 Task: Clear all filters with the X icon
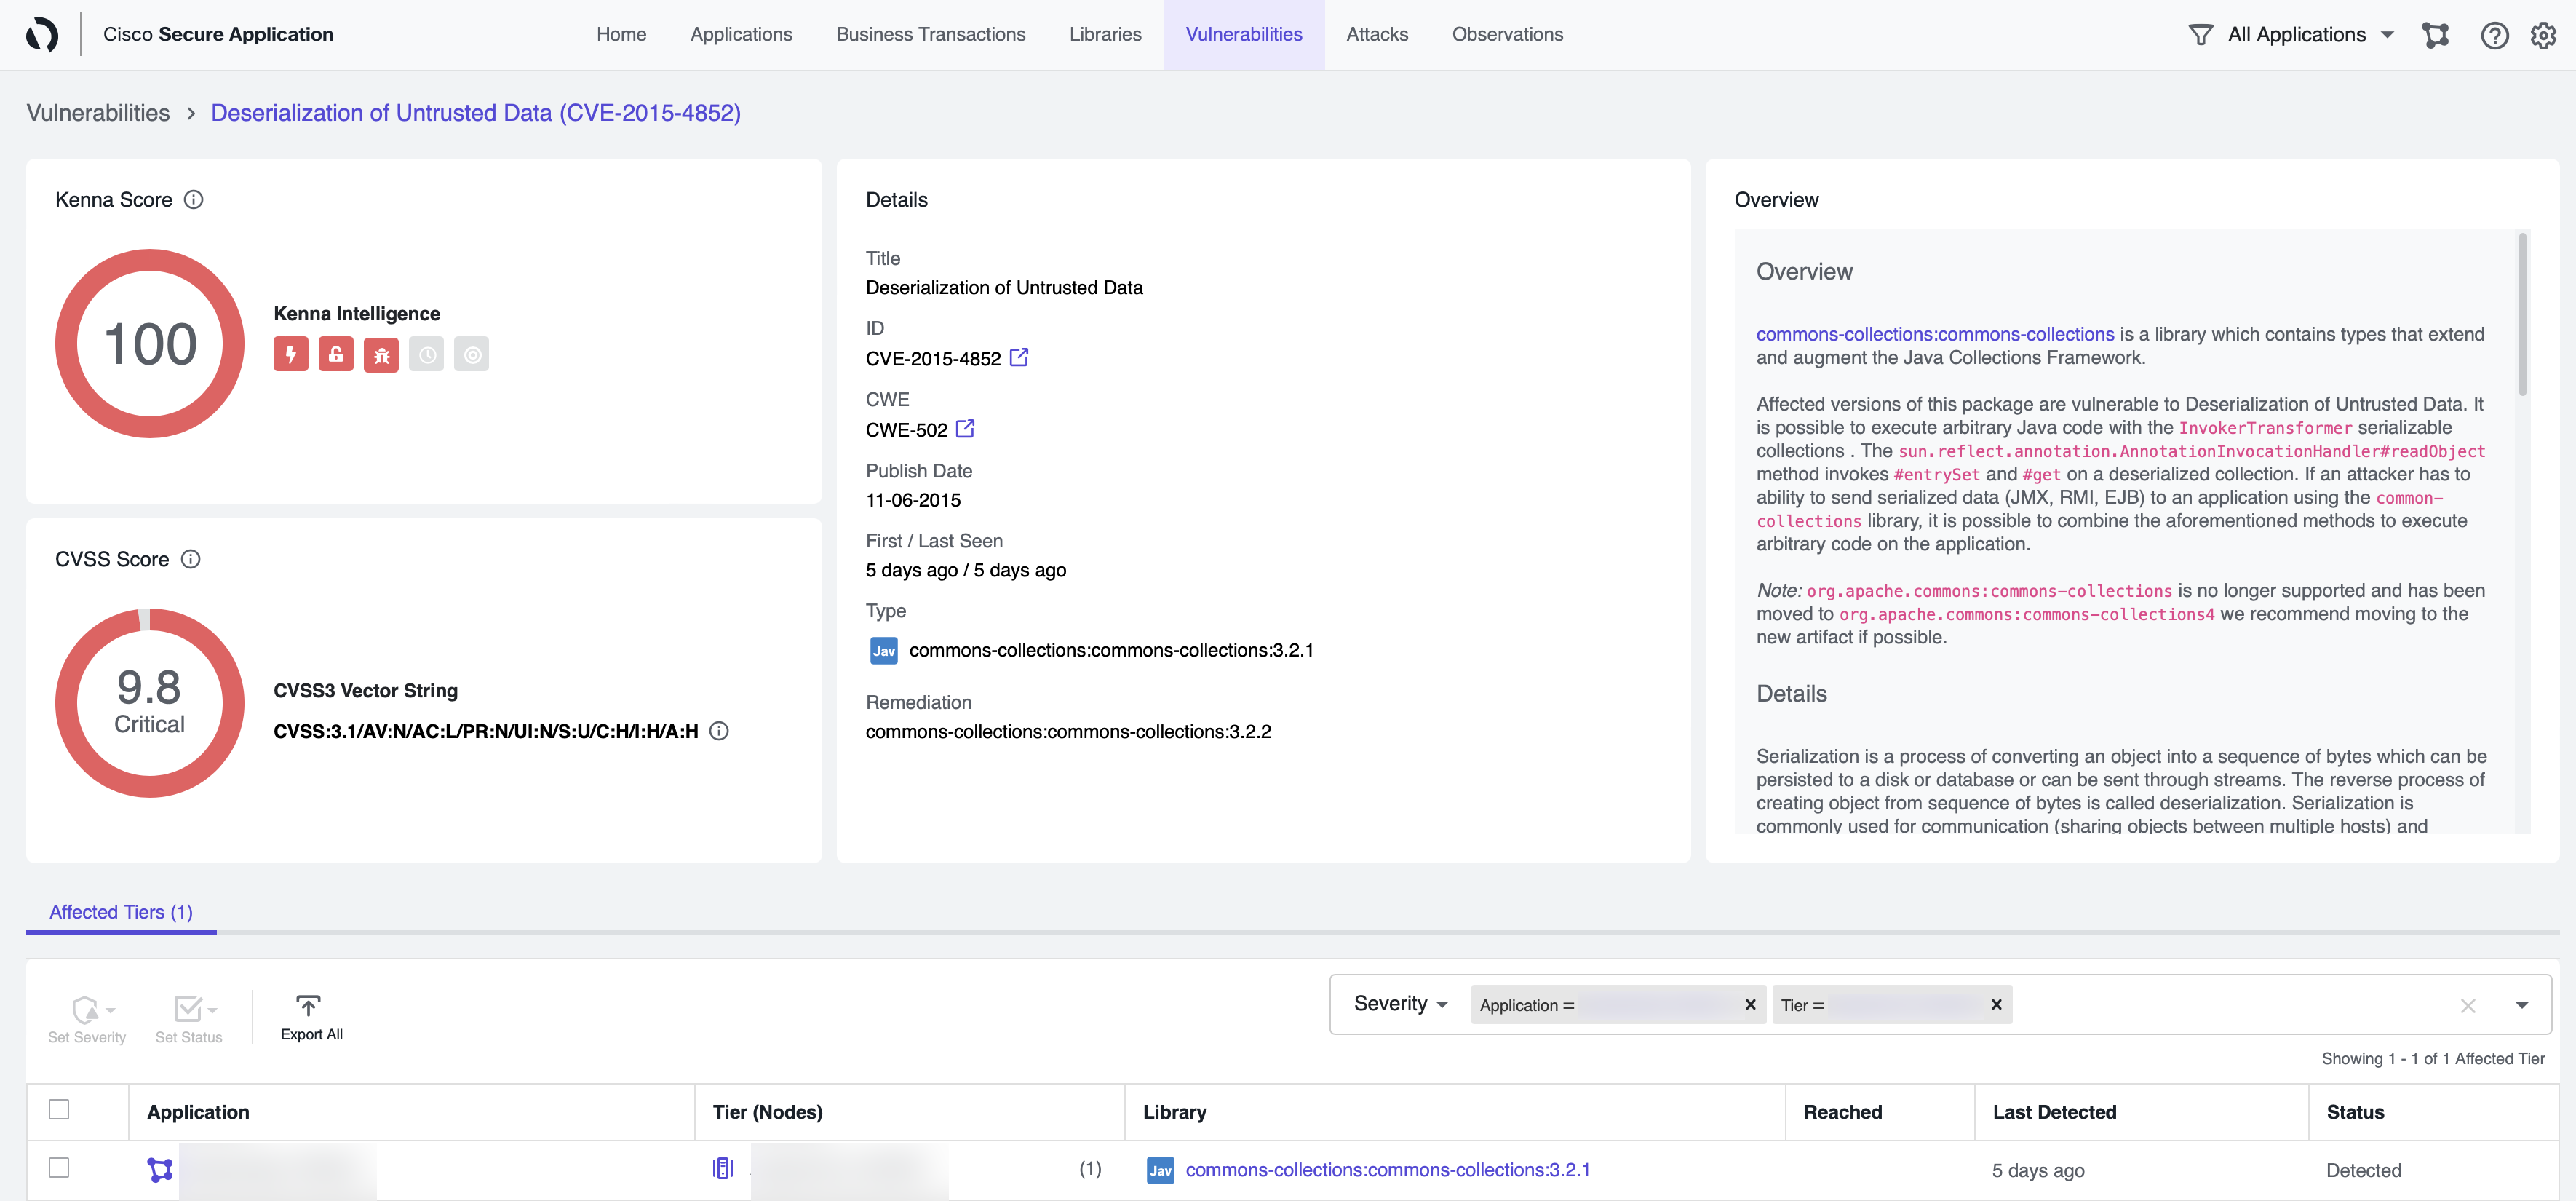(2467, 1005)
